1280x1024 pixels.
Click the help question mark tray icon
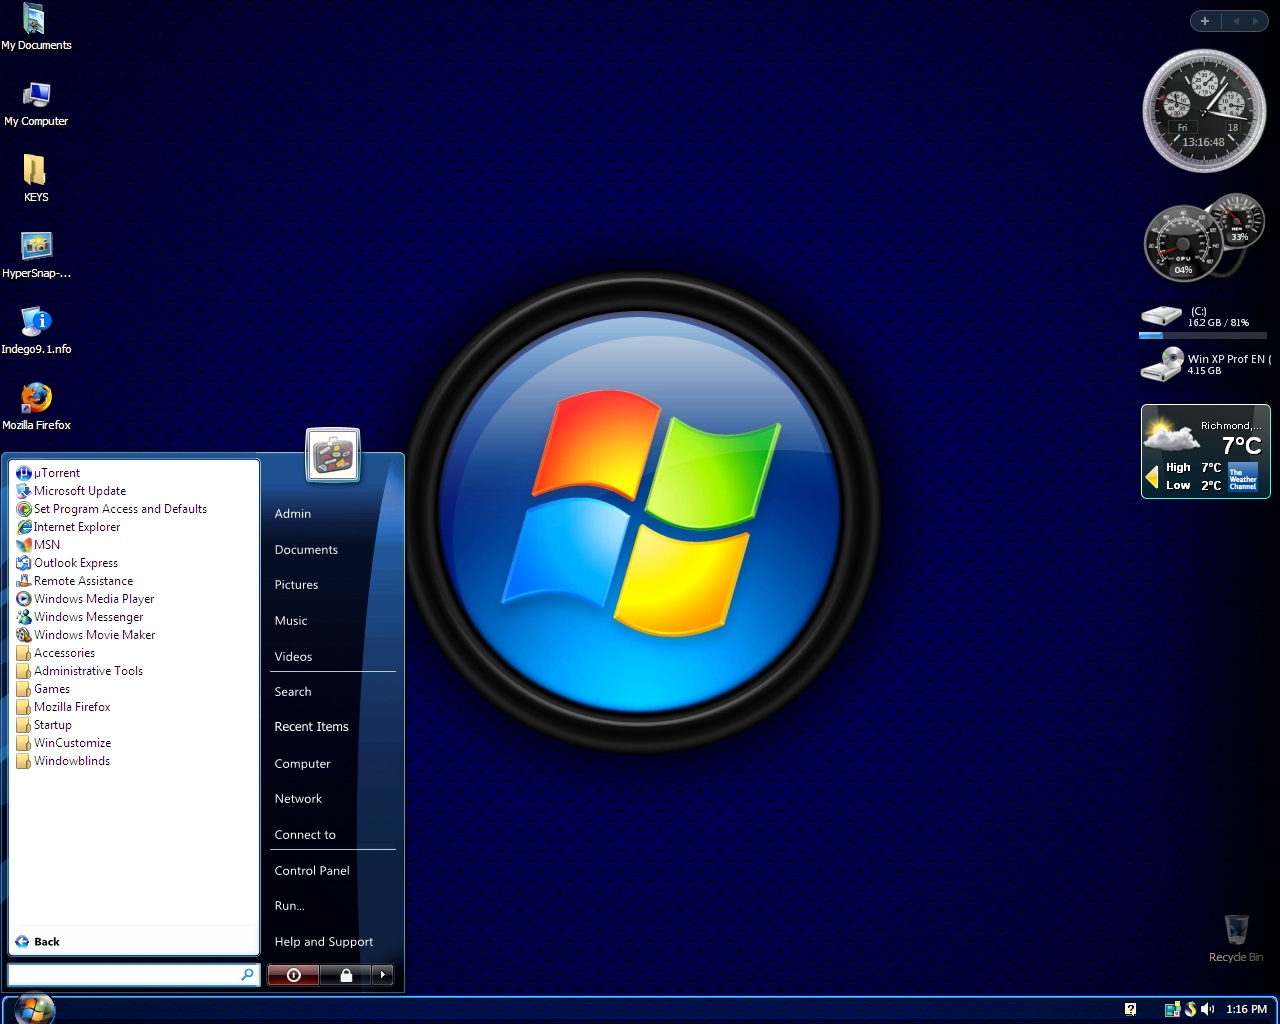tap(1130, 1009)
